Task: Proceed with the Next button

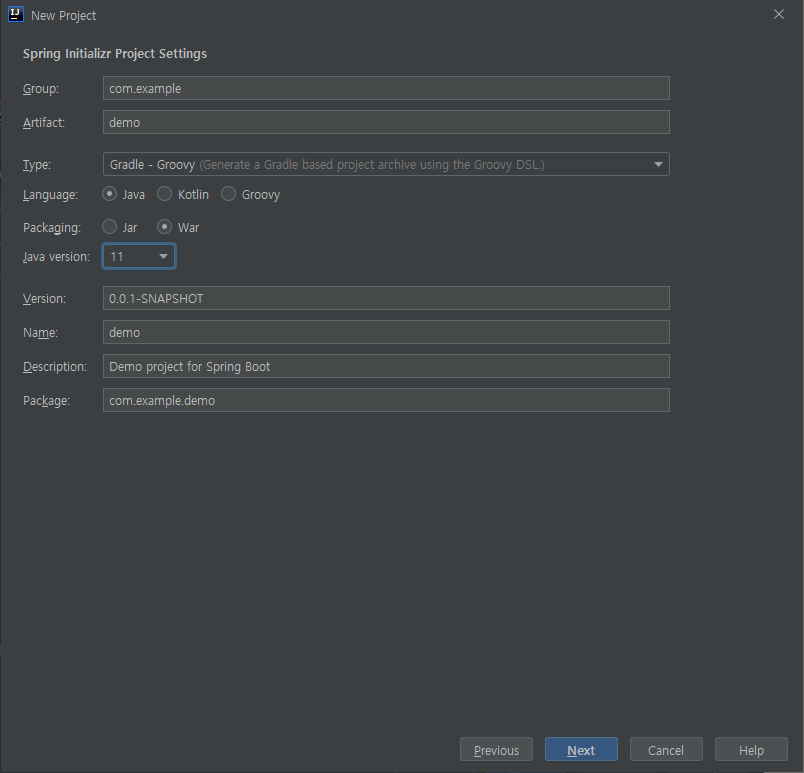Action: pyautogui.click(x=581, y=749)
